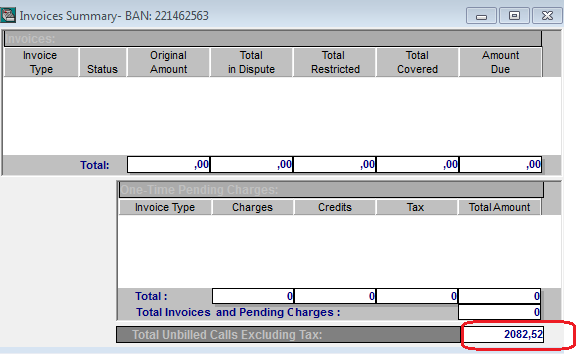Click the Tax column header

coord(416,207)
